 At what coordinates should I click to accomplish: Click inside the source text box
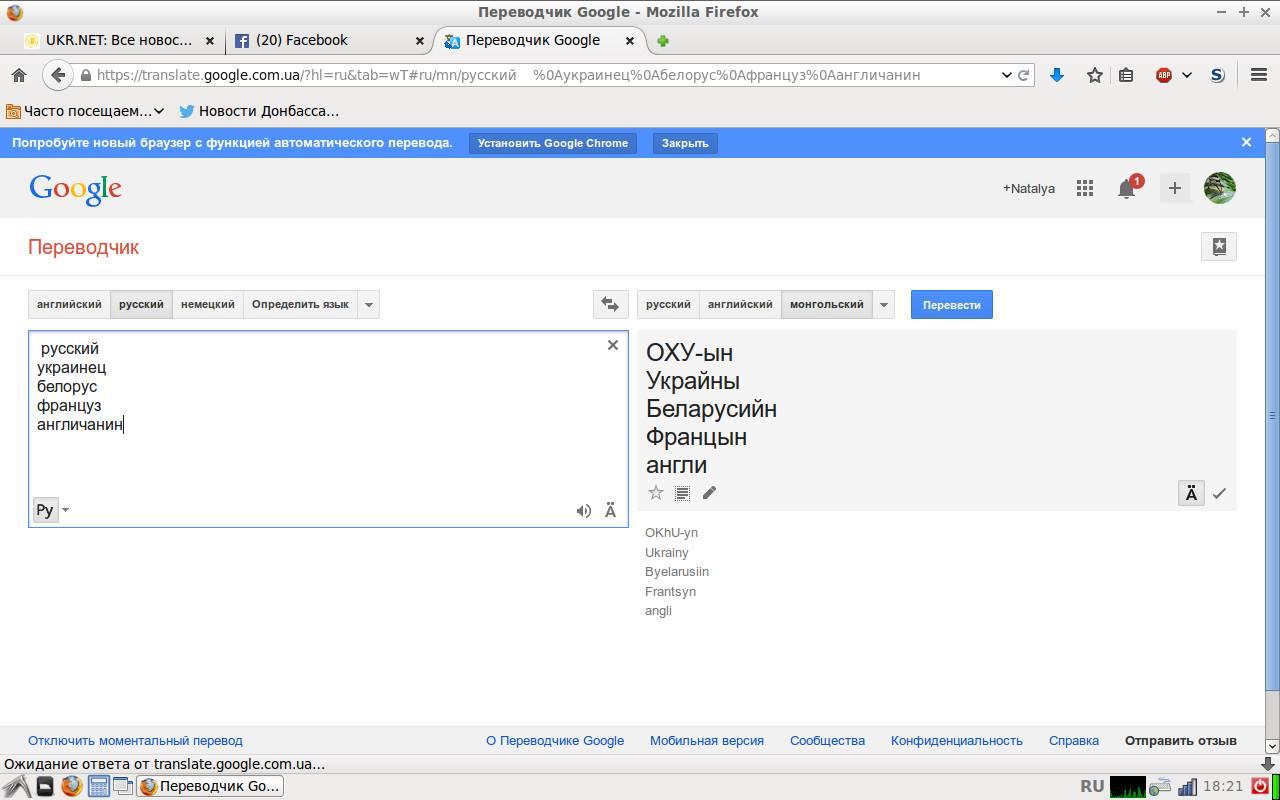pyautogui.click(x=328, y=428)
